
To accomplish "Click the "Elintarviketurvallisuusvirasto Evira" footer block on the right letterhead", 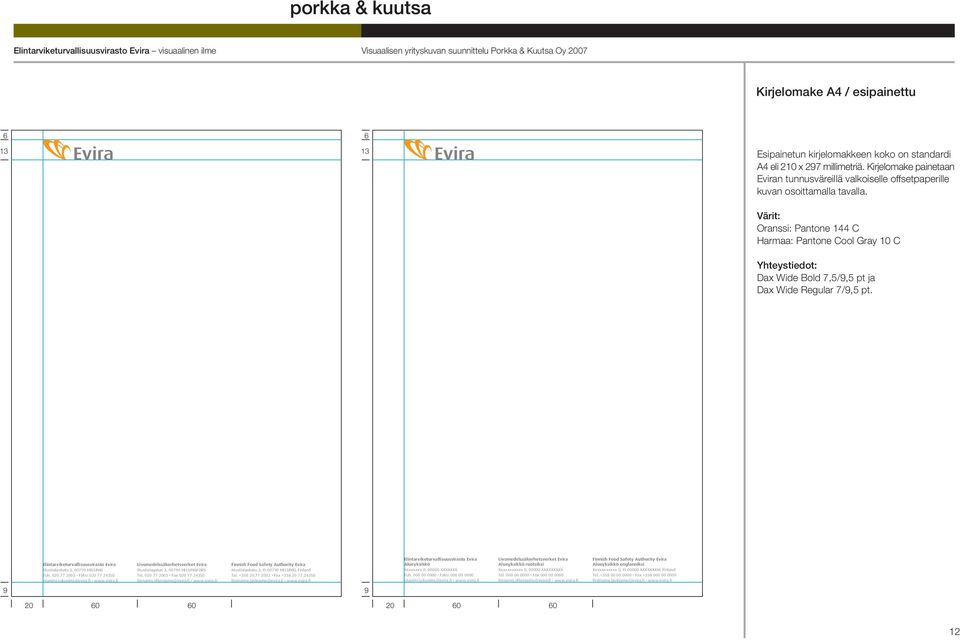I will click(440, 570).
